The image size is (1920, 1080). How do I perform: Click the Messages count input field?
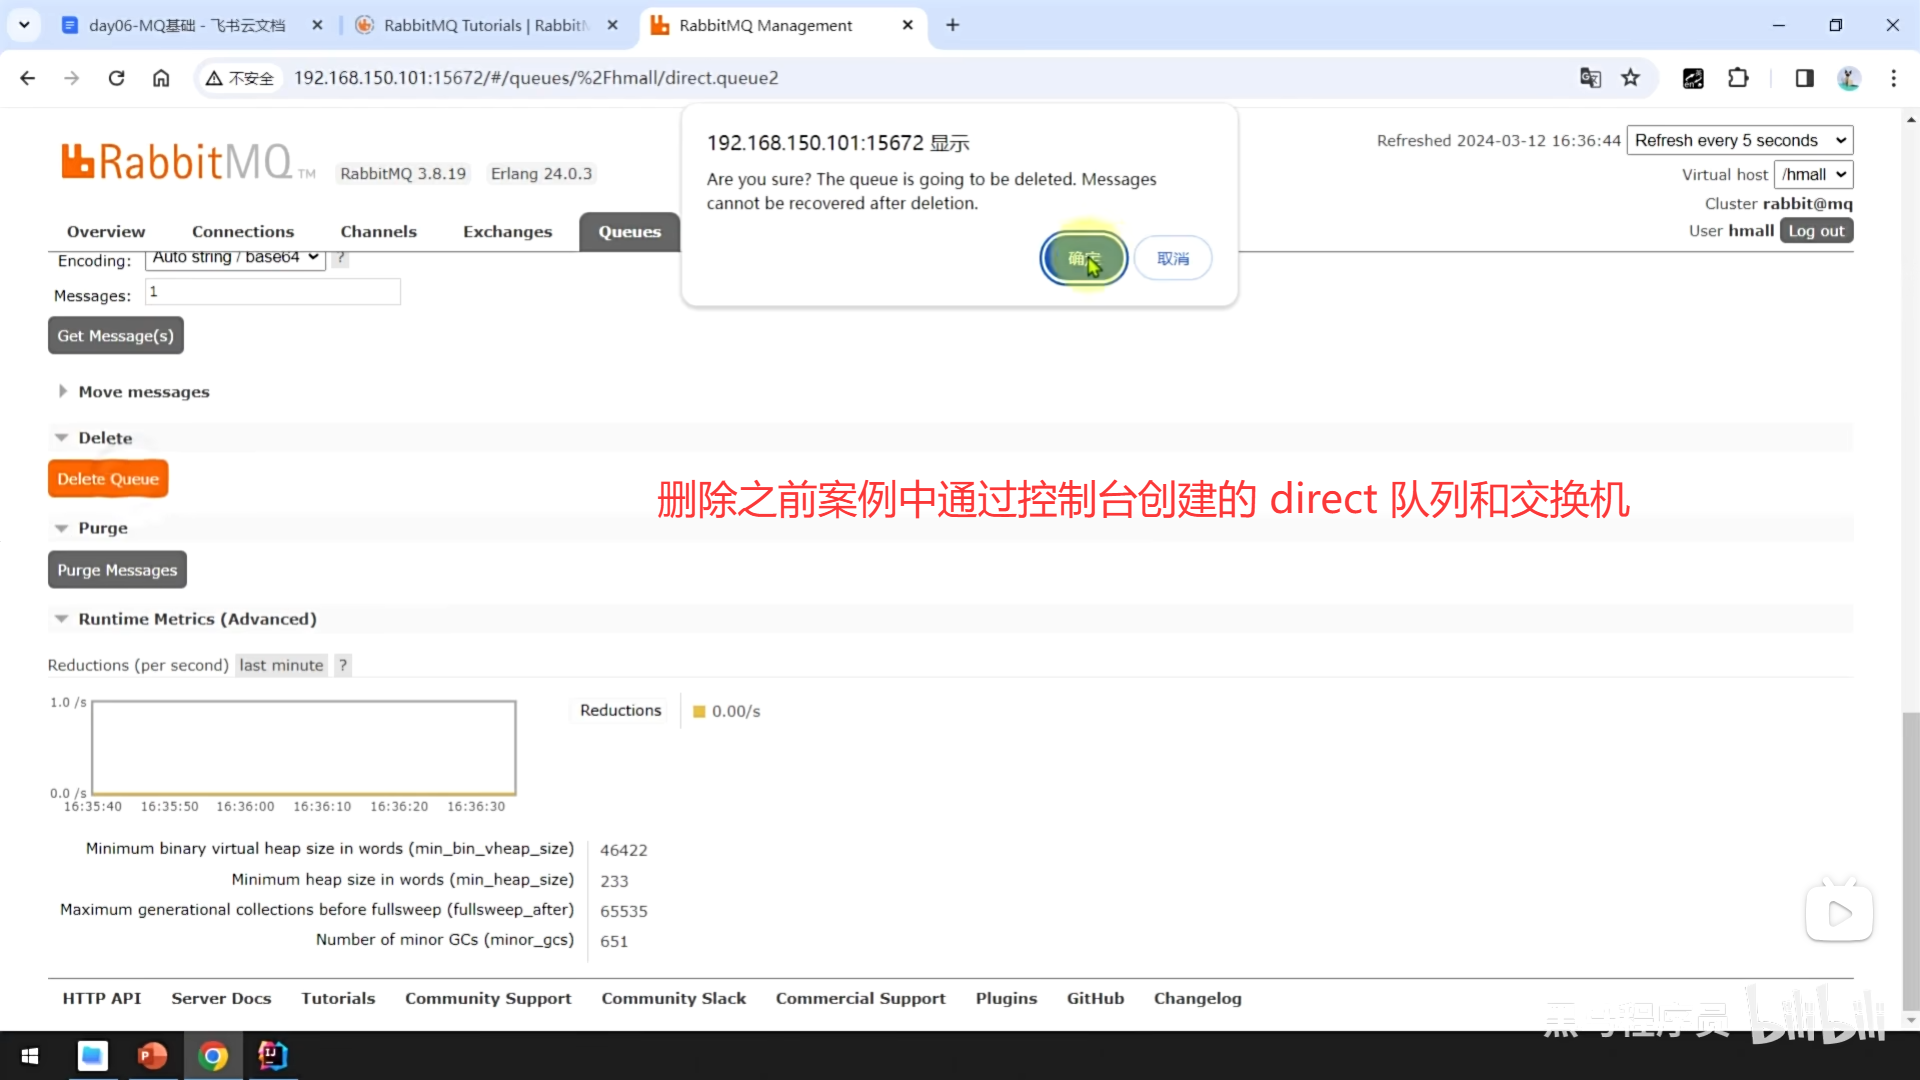[x=272, y=292]
